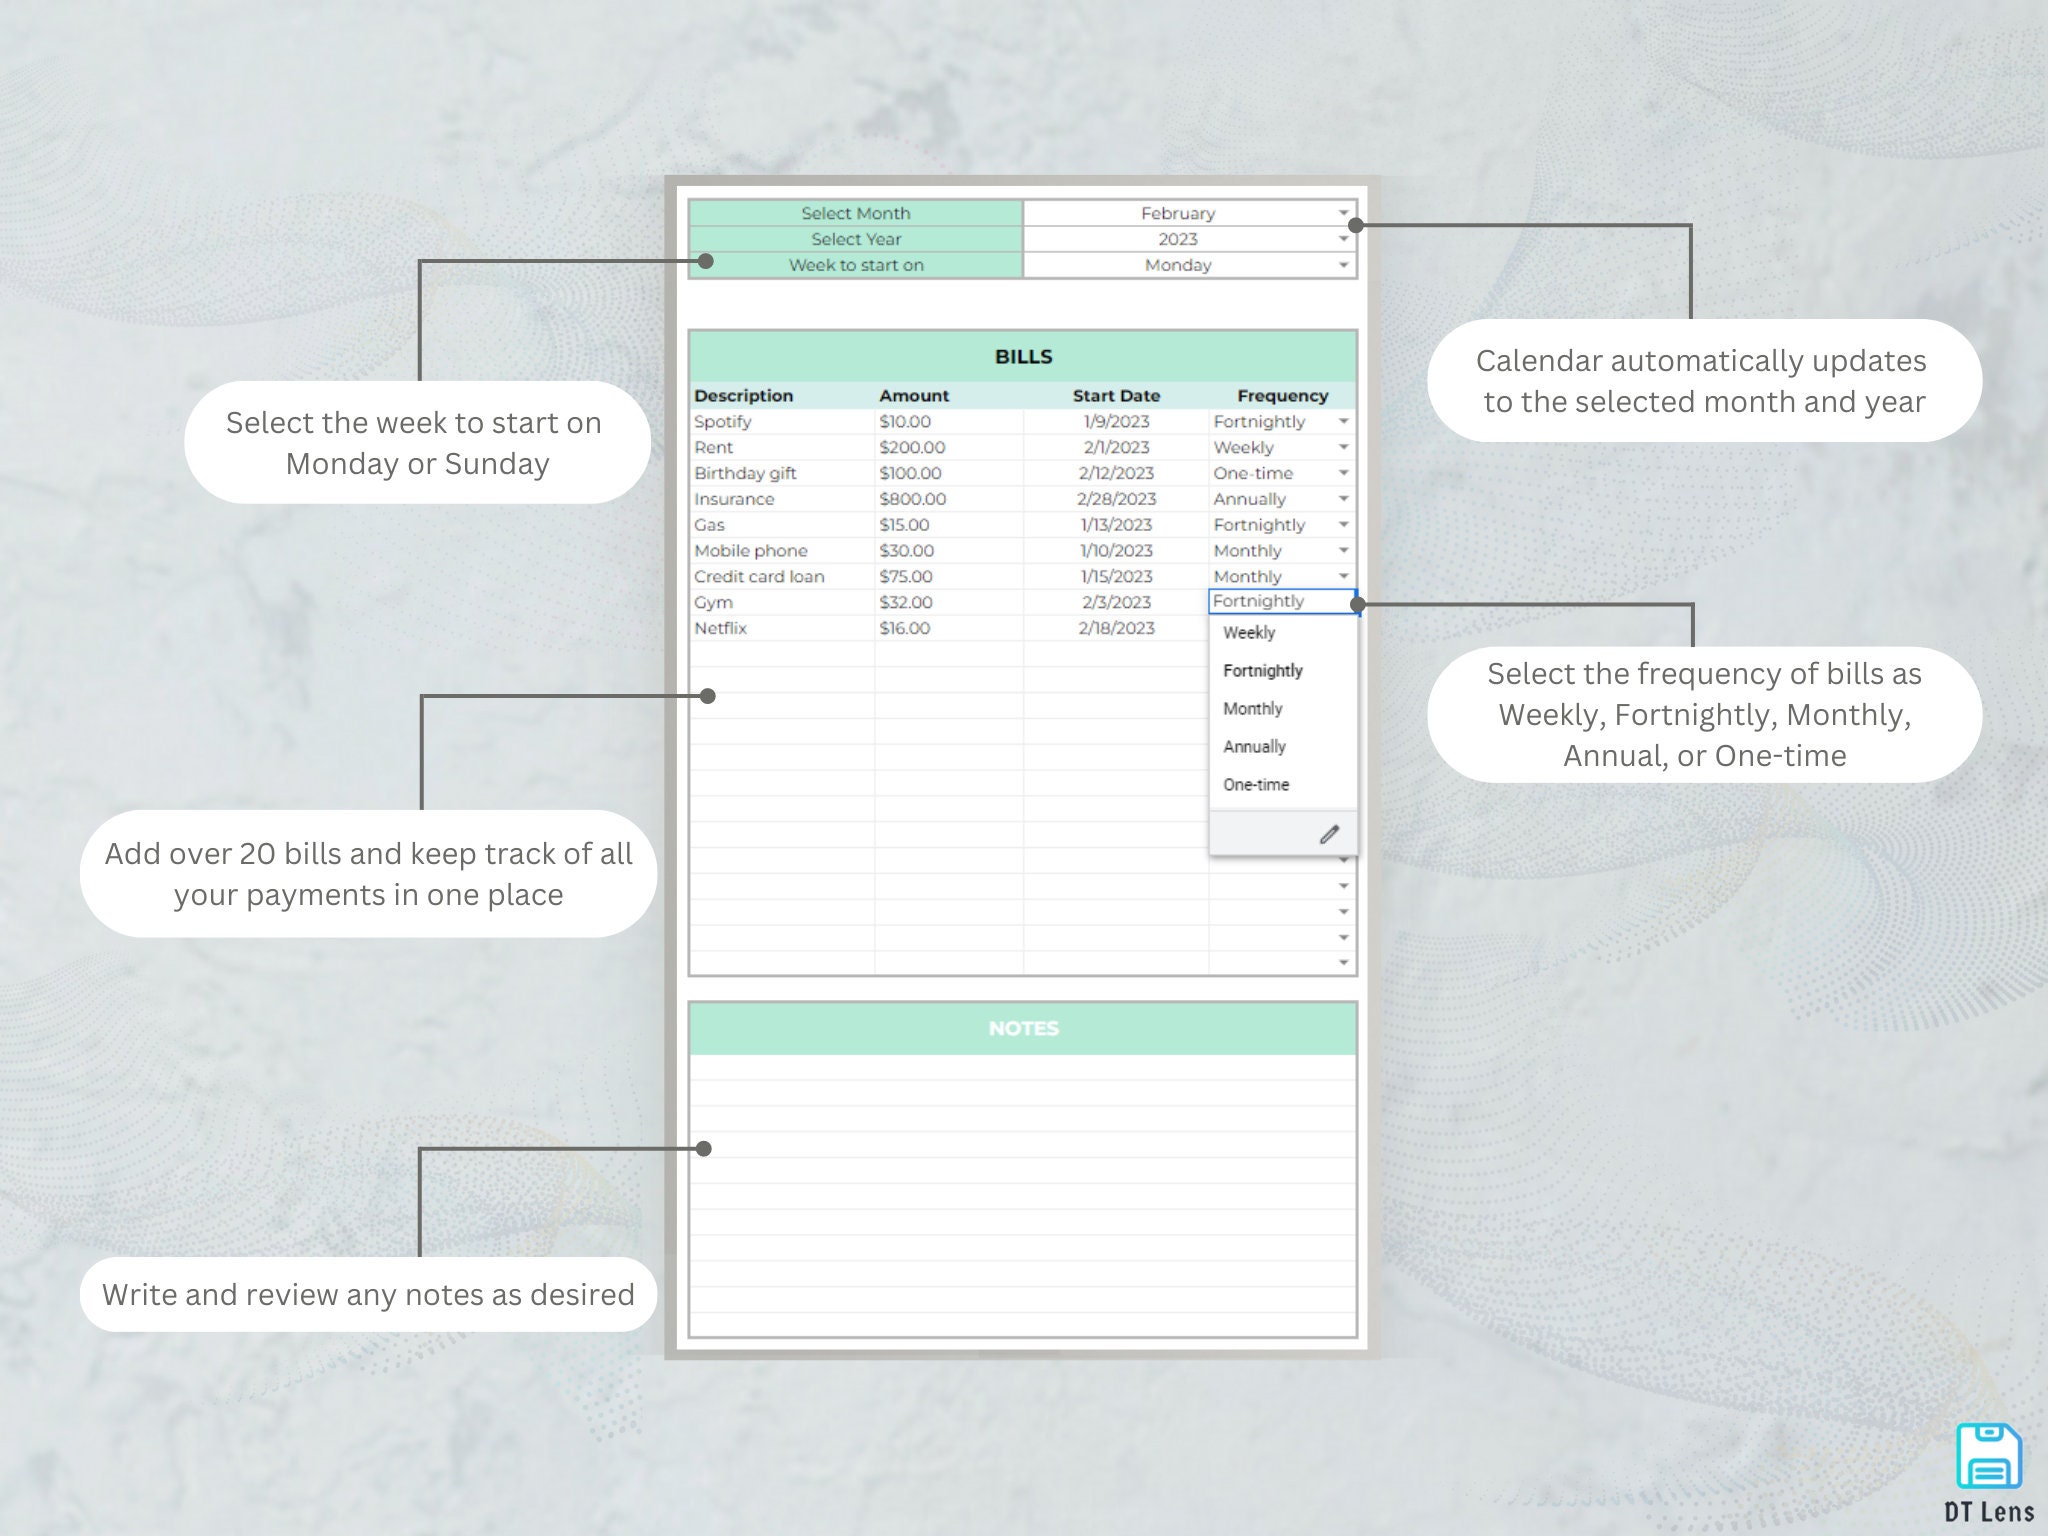The width and height of the screenshot is (2048, 1536).
Task: Choose Monthly in the open dropdown list
Action: (x=1251, y=708)
